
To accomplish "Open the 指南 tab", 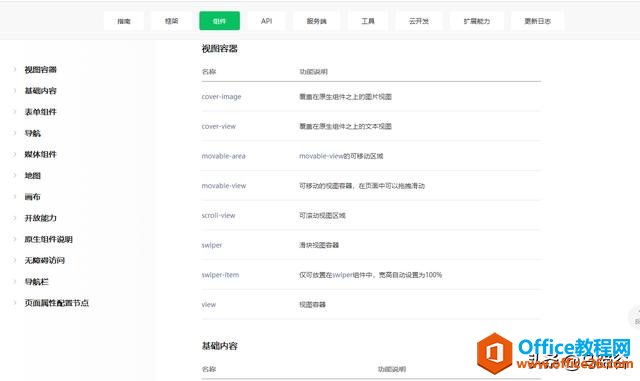I will pyautogui.click(x=124, y=21).
